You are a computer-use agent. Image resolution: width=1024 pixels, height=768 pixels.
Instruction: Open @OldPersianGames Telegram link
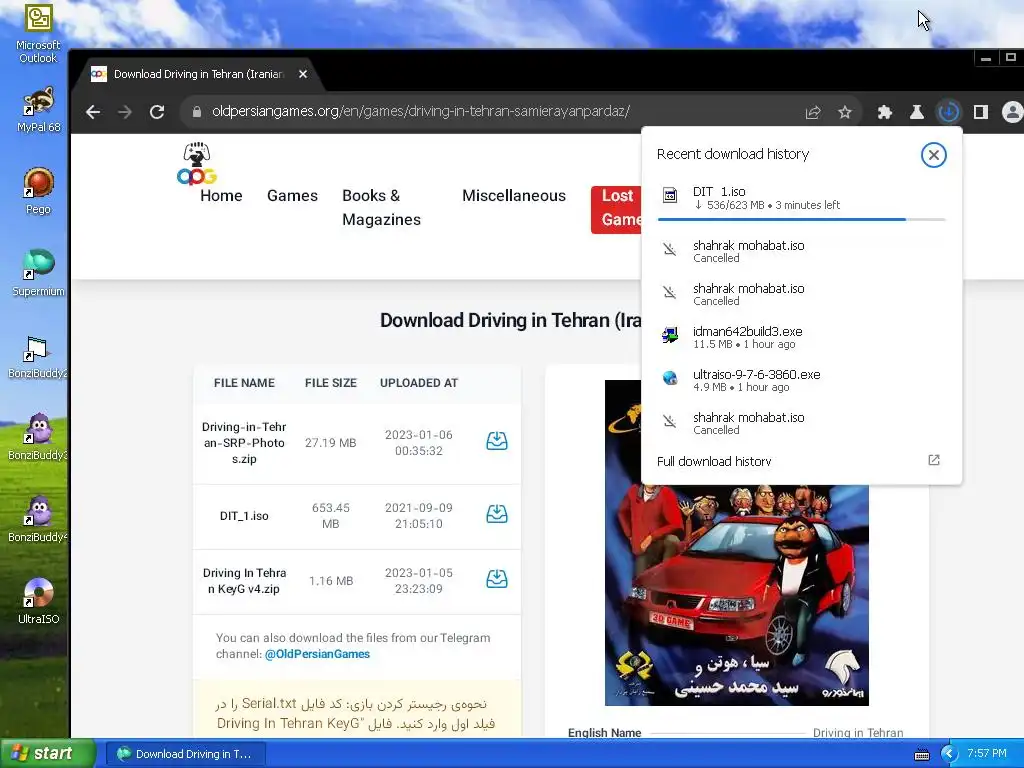pos(317,654)
